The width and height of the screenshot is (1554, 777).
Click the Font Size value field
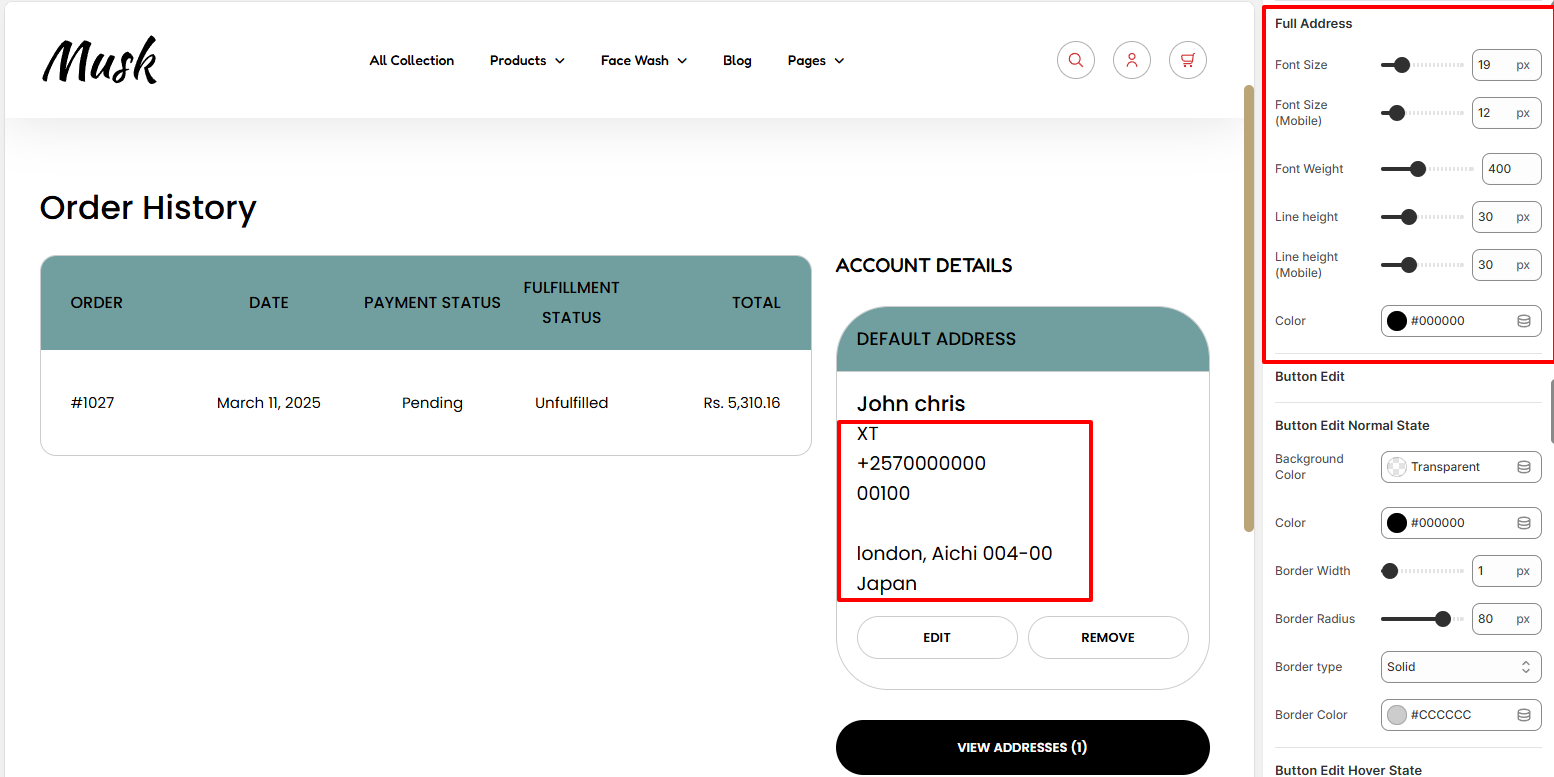tap(1507, 65)
